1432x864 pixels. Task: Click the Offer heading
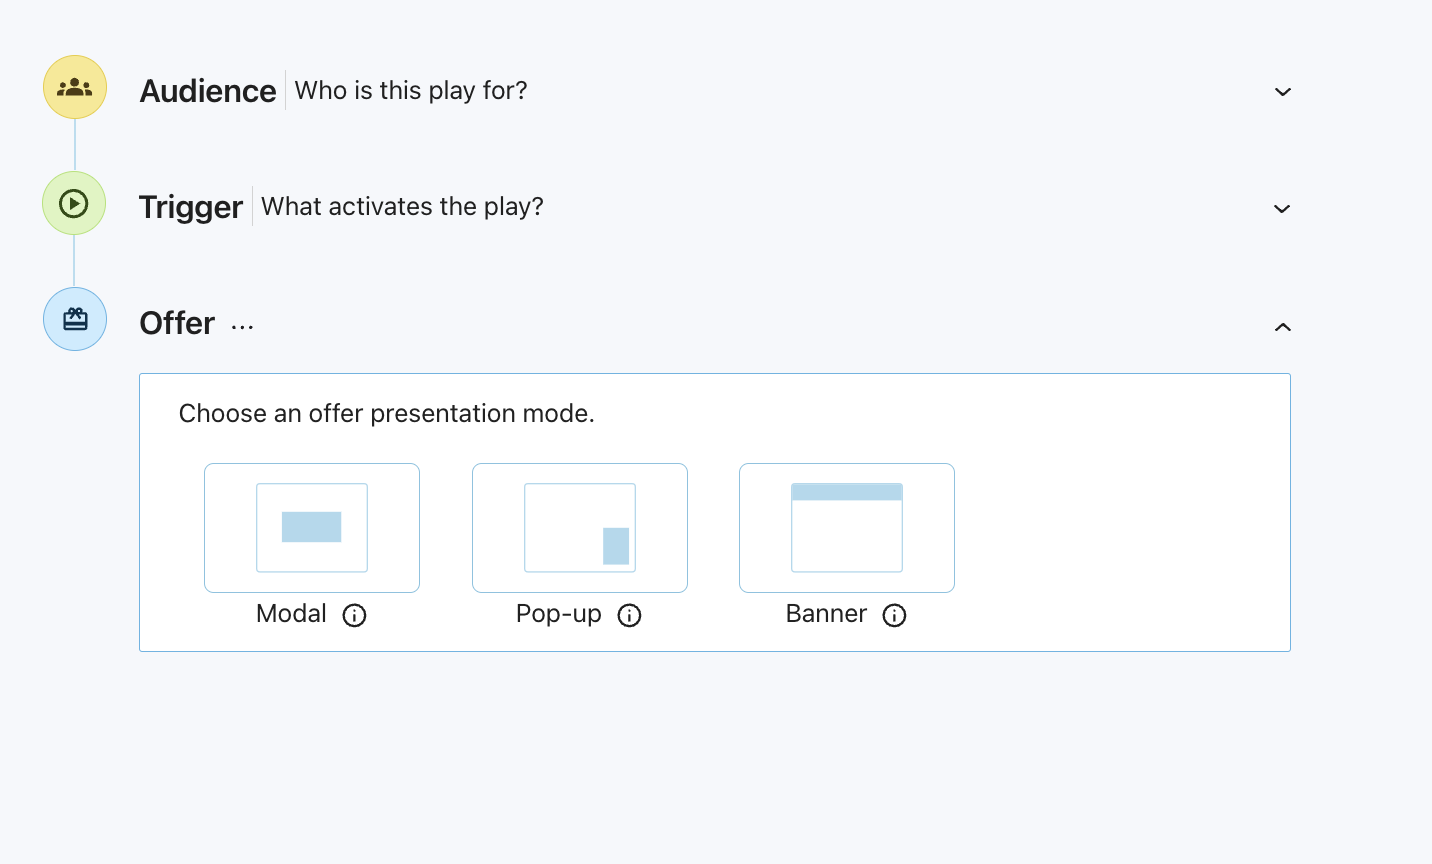pyautogui.click(x=177, y=323)
